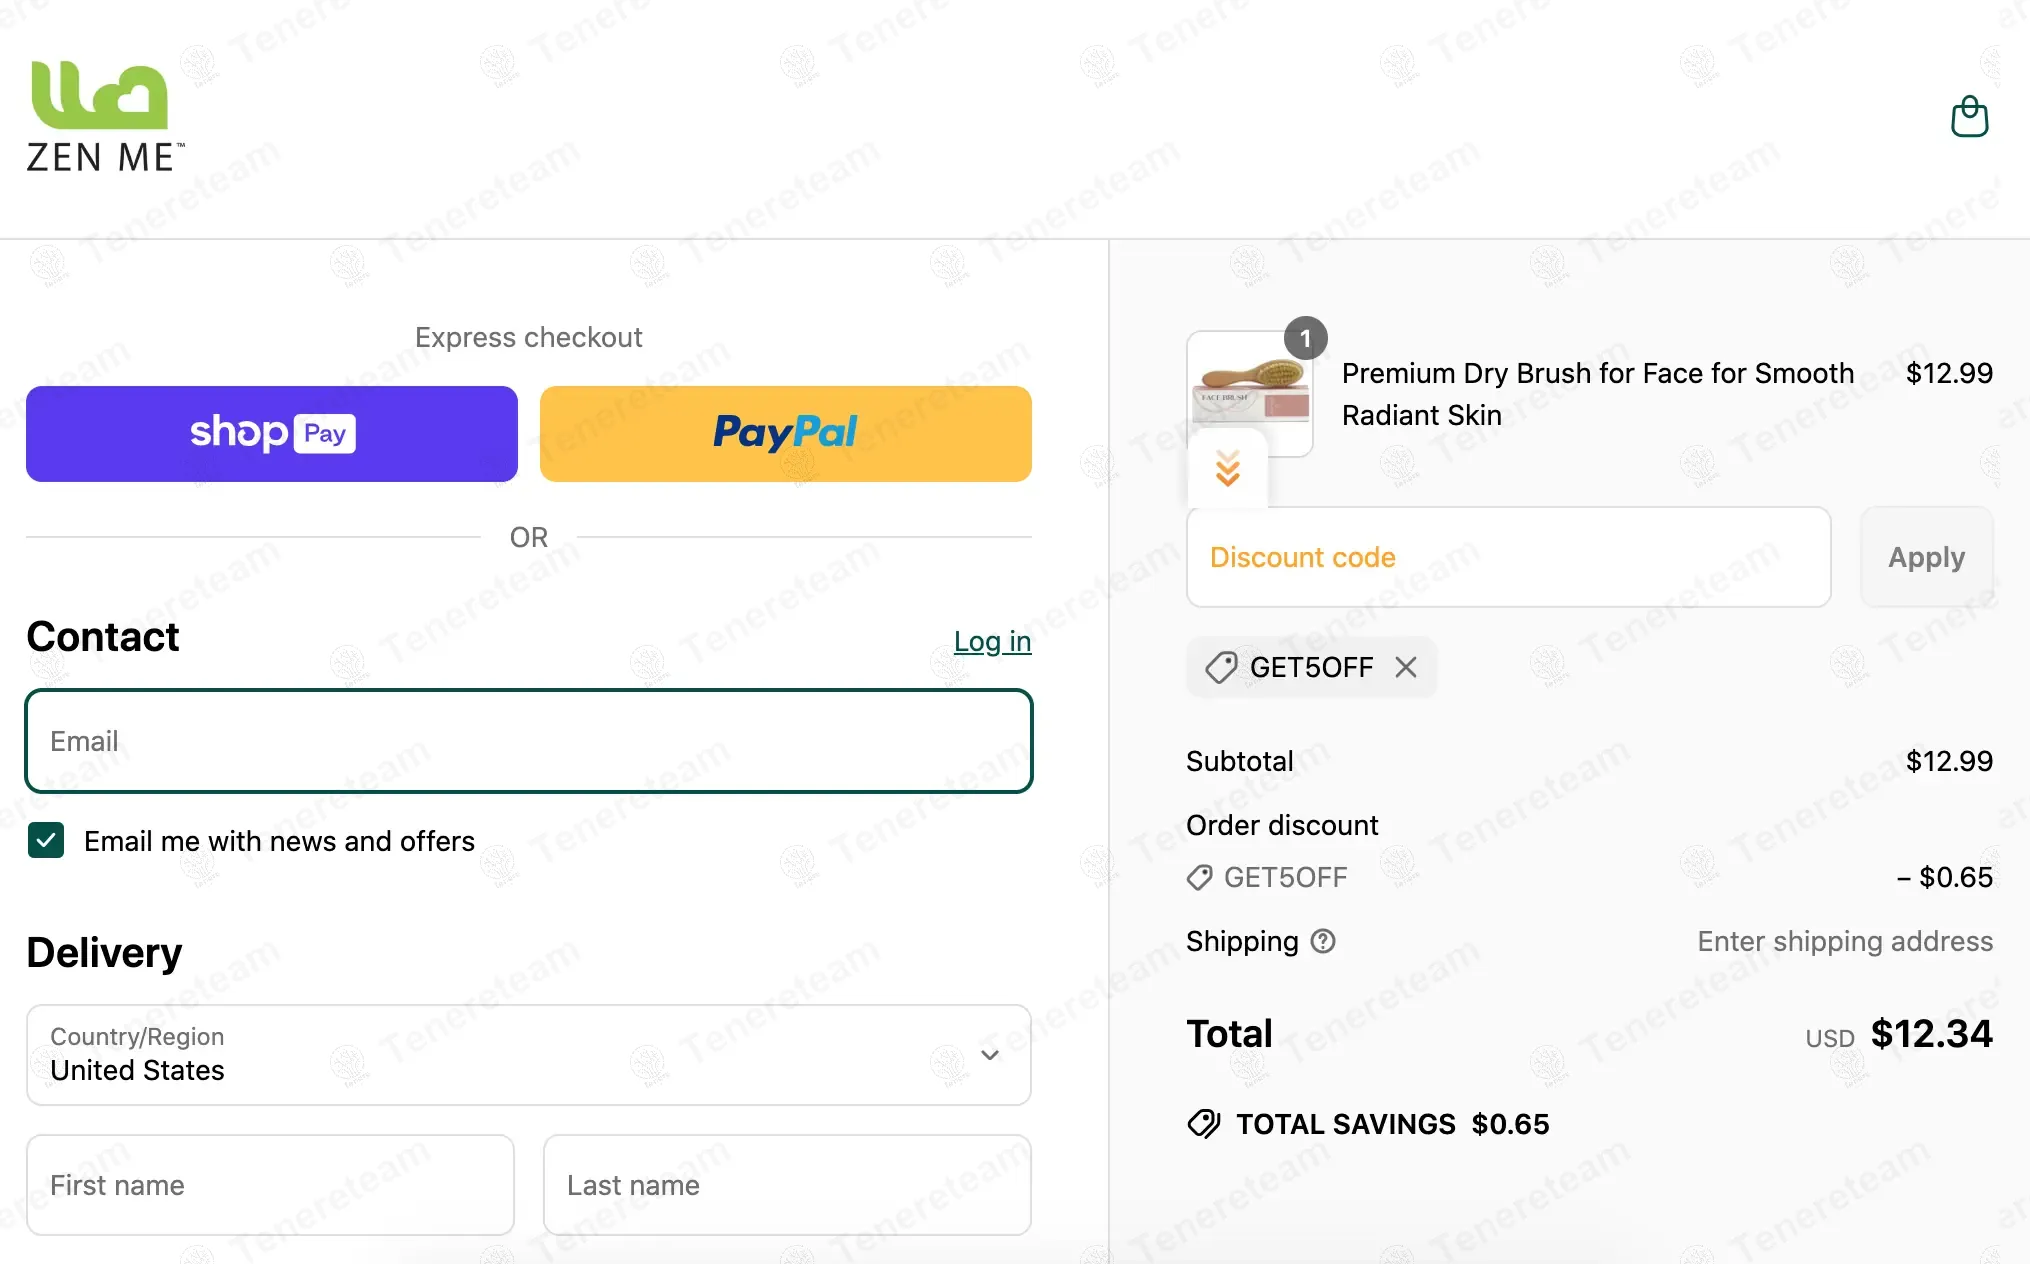
Task: Click the shipping help question mark icon
Action: (1323, 941)
